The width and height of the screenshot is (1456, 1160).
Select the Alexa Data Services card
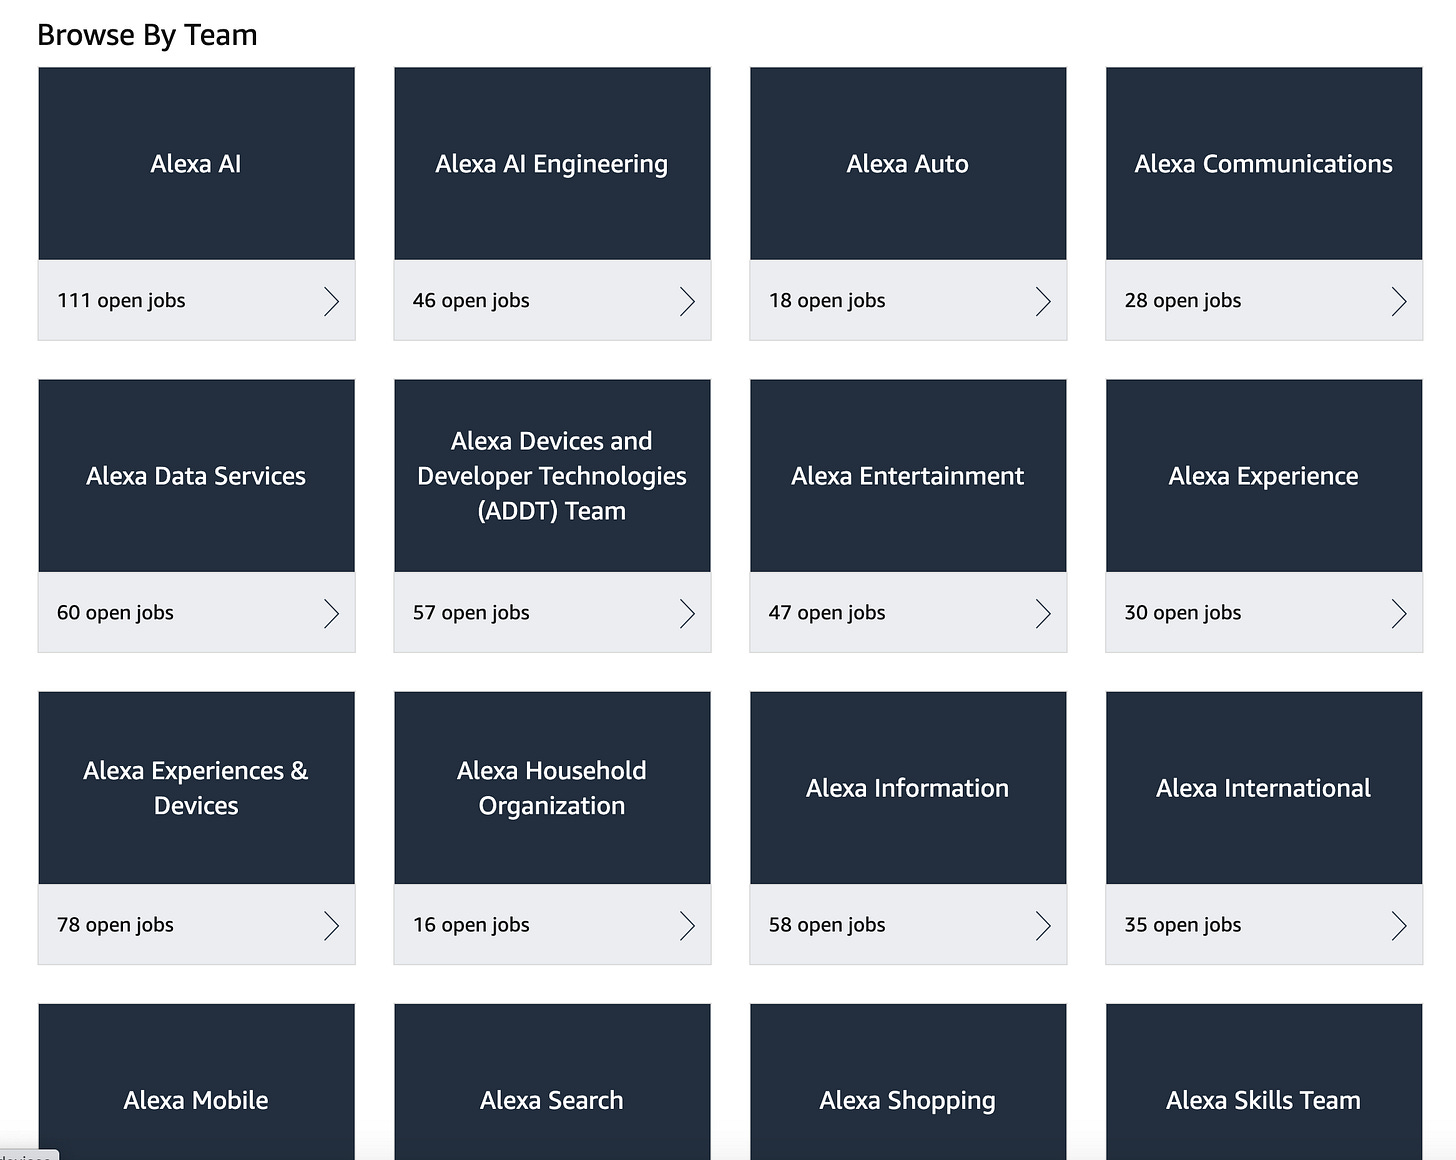196,516
